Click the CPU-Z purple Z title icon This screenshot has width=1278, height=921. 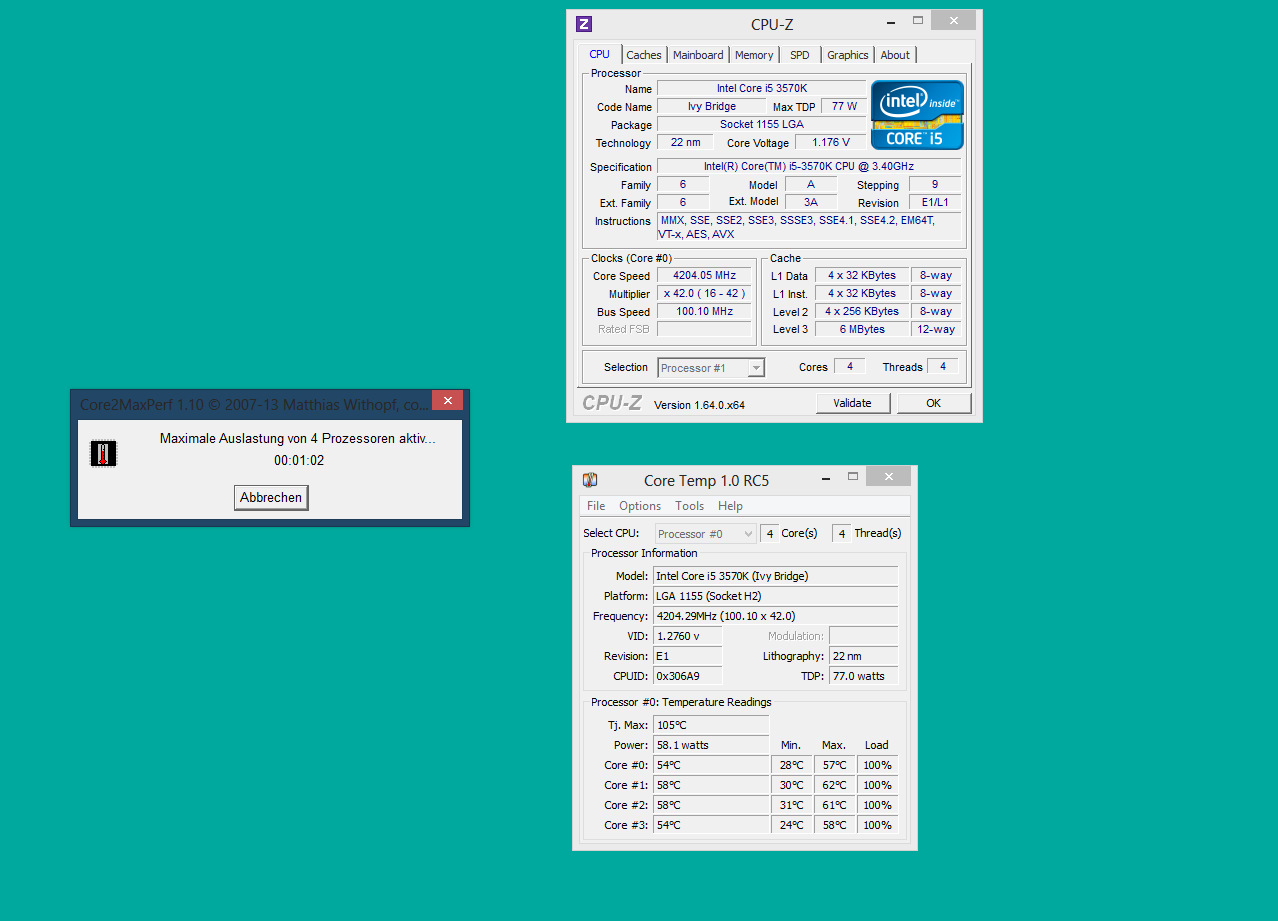[585, 24]
